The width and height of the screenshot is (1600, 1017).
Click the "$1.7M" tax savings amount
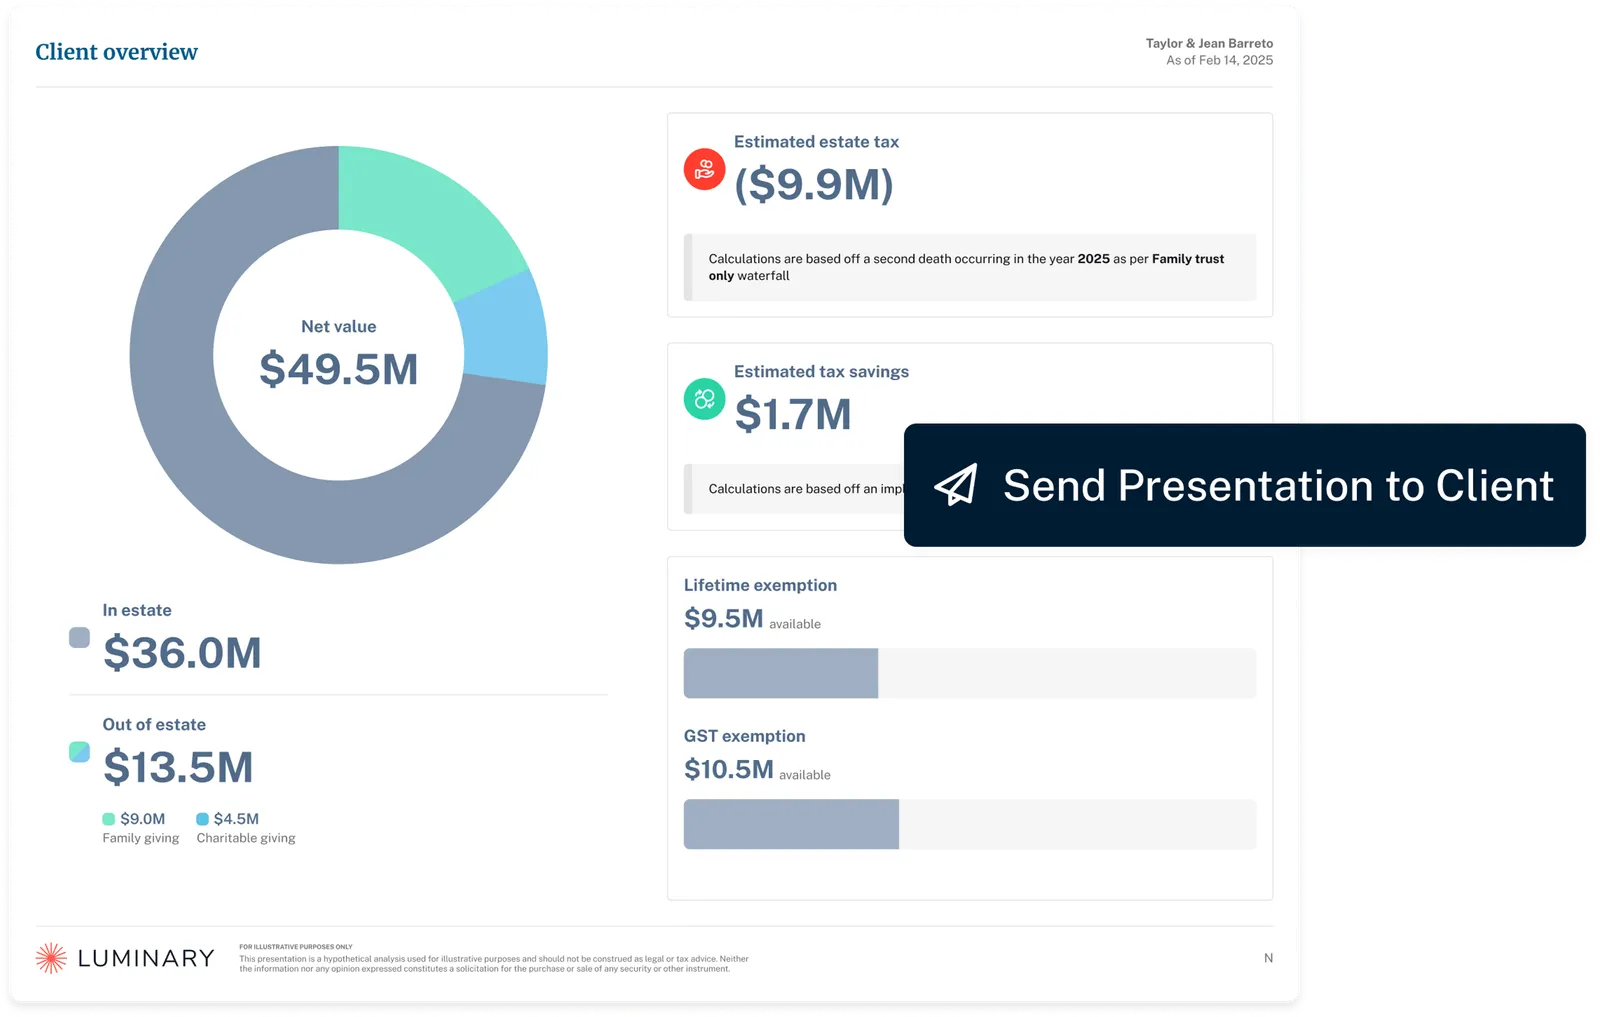click(793, 414)
